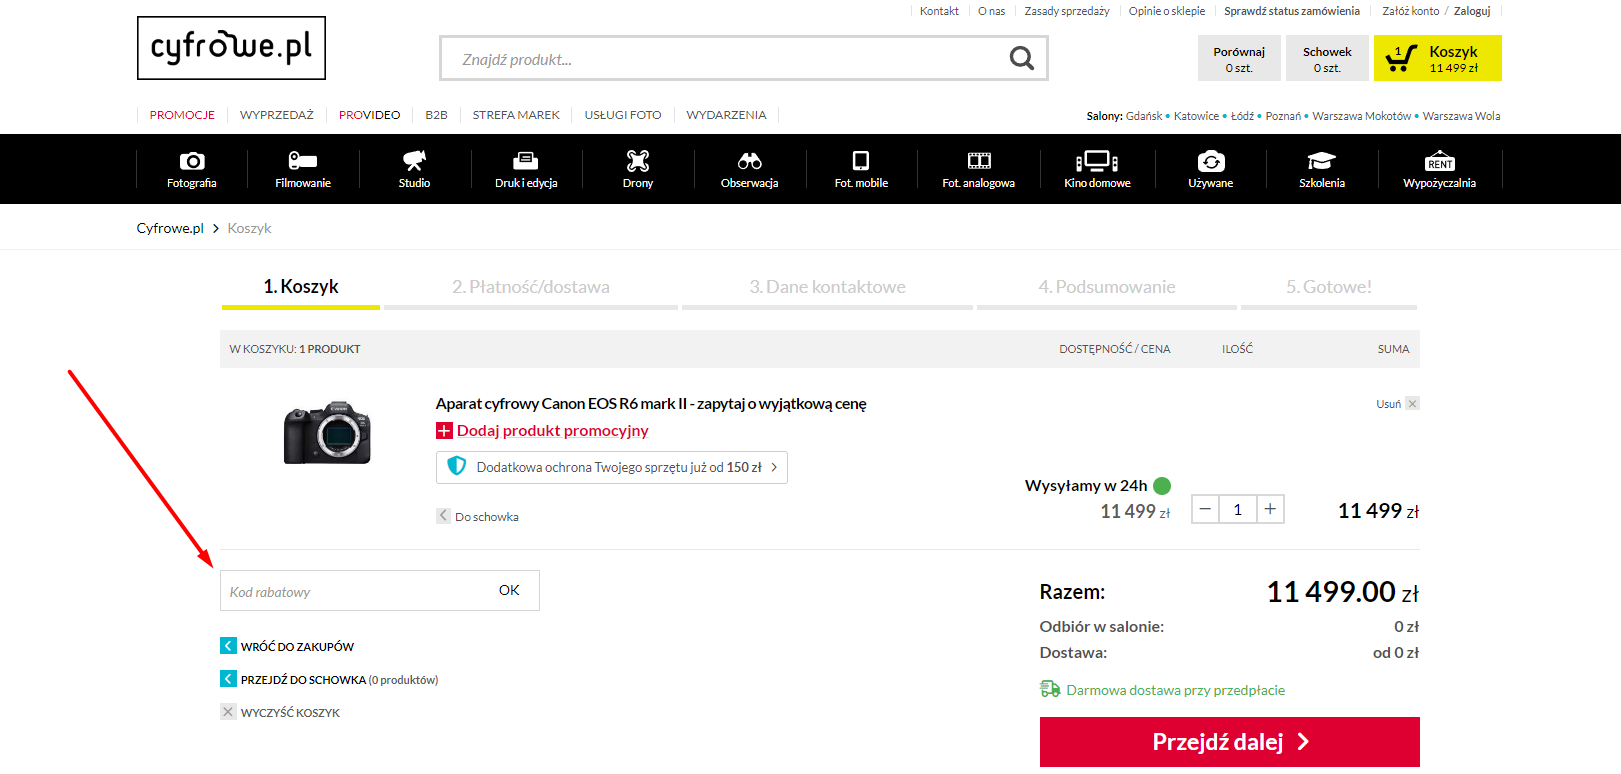Open the Szkolenia graduation cap category
Screen dimensions: 1621x774
pyautogui.click(x=1322, y=169)
